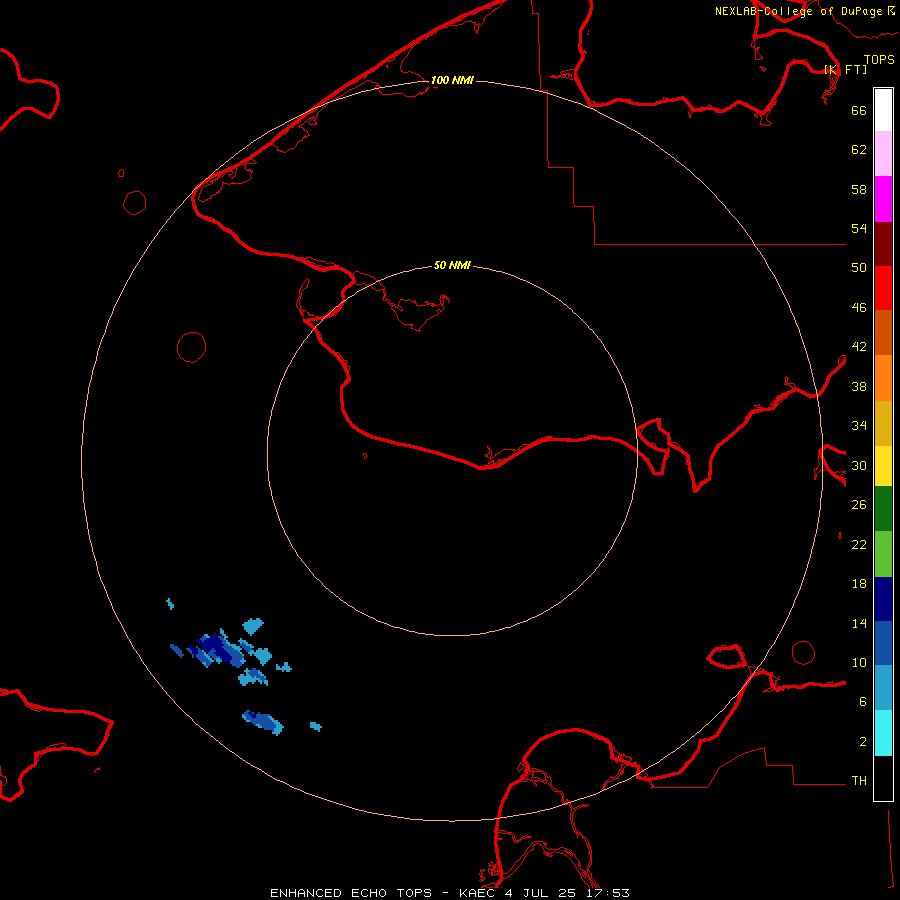Click the 38 legend value
This screenshot has width=900, height=900.
tap(859, 386)
